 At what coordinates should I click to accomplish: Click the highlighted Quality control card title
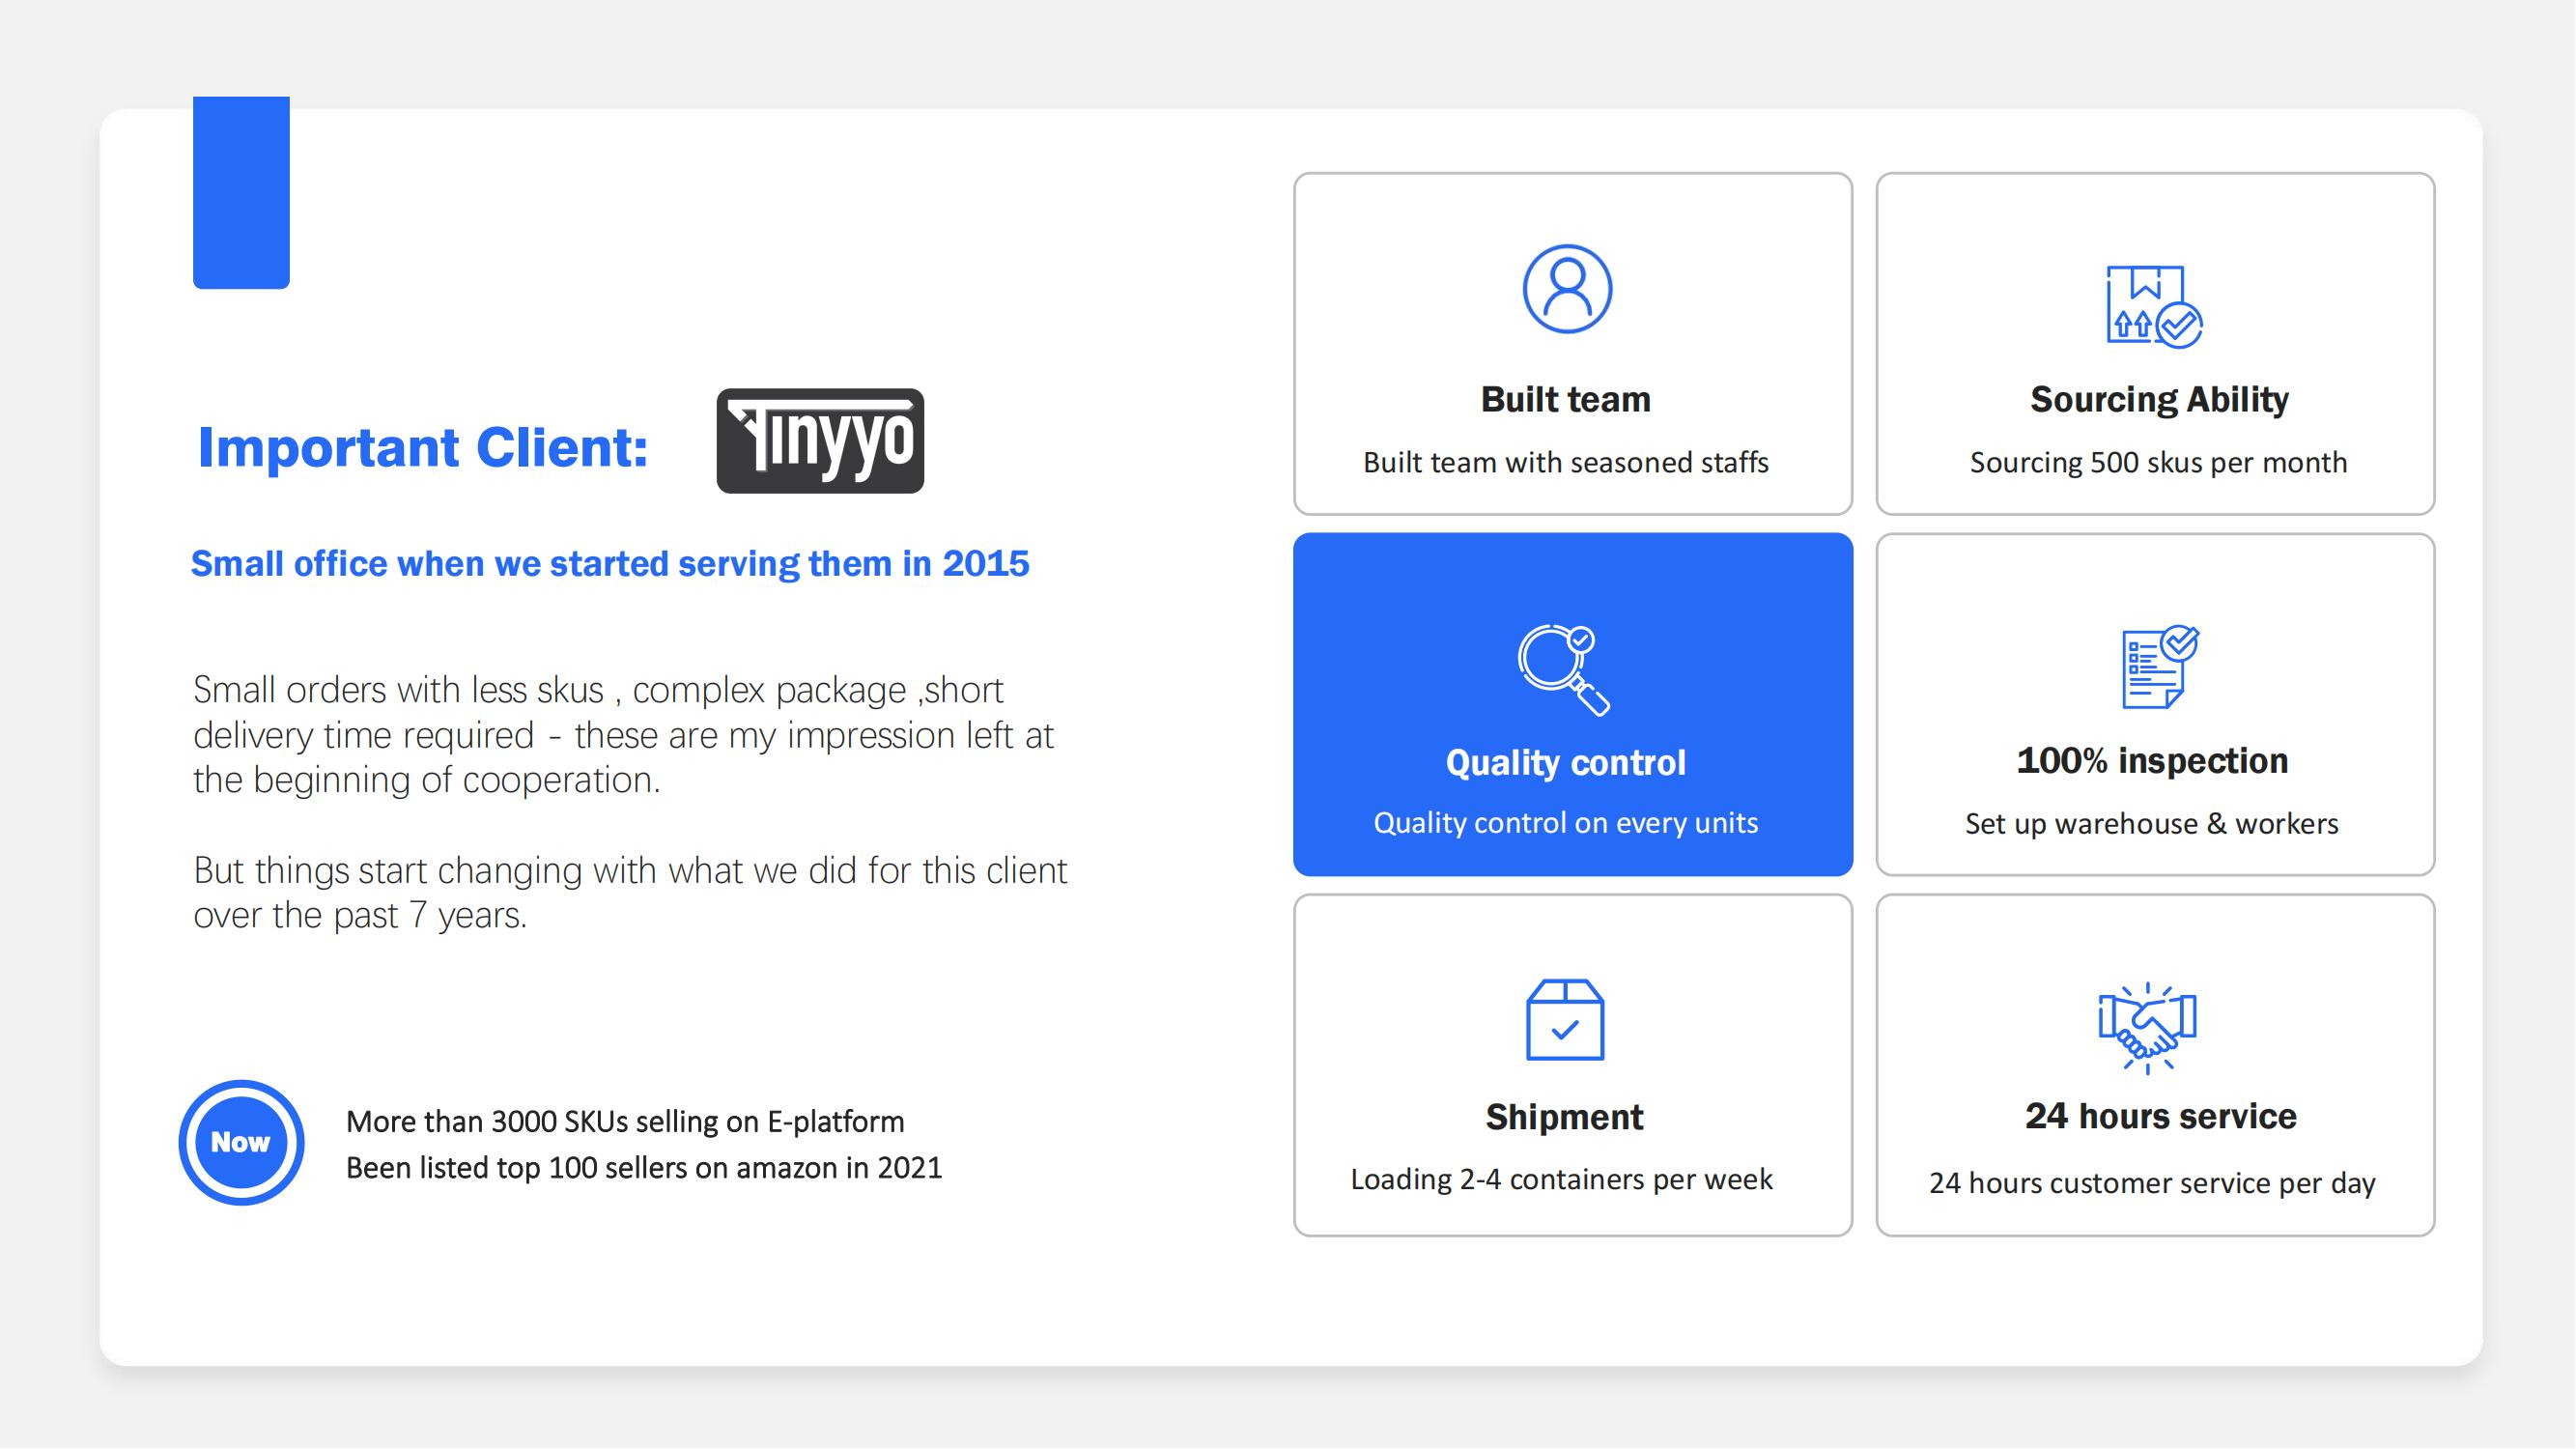(x=1565, y=763)
